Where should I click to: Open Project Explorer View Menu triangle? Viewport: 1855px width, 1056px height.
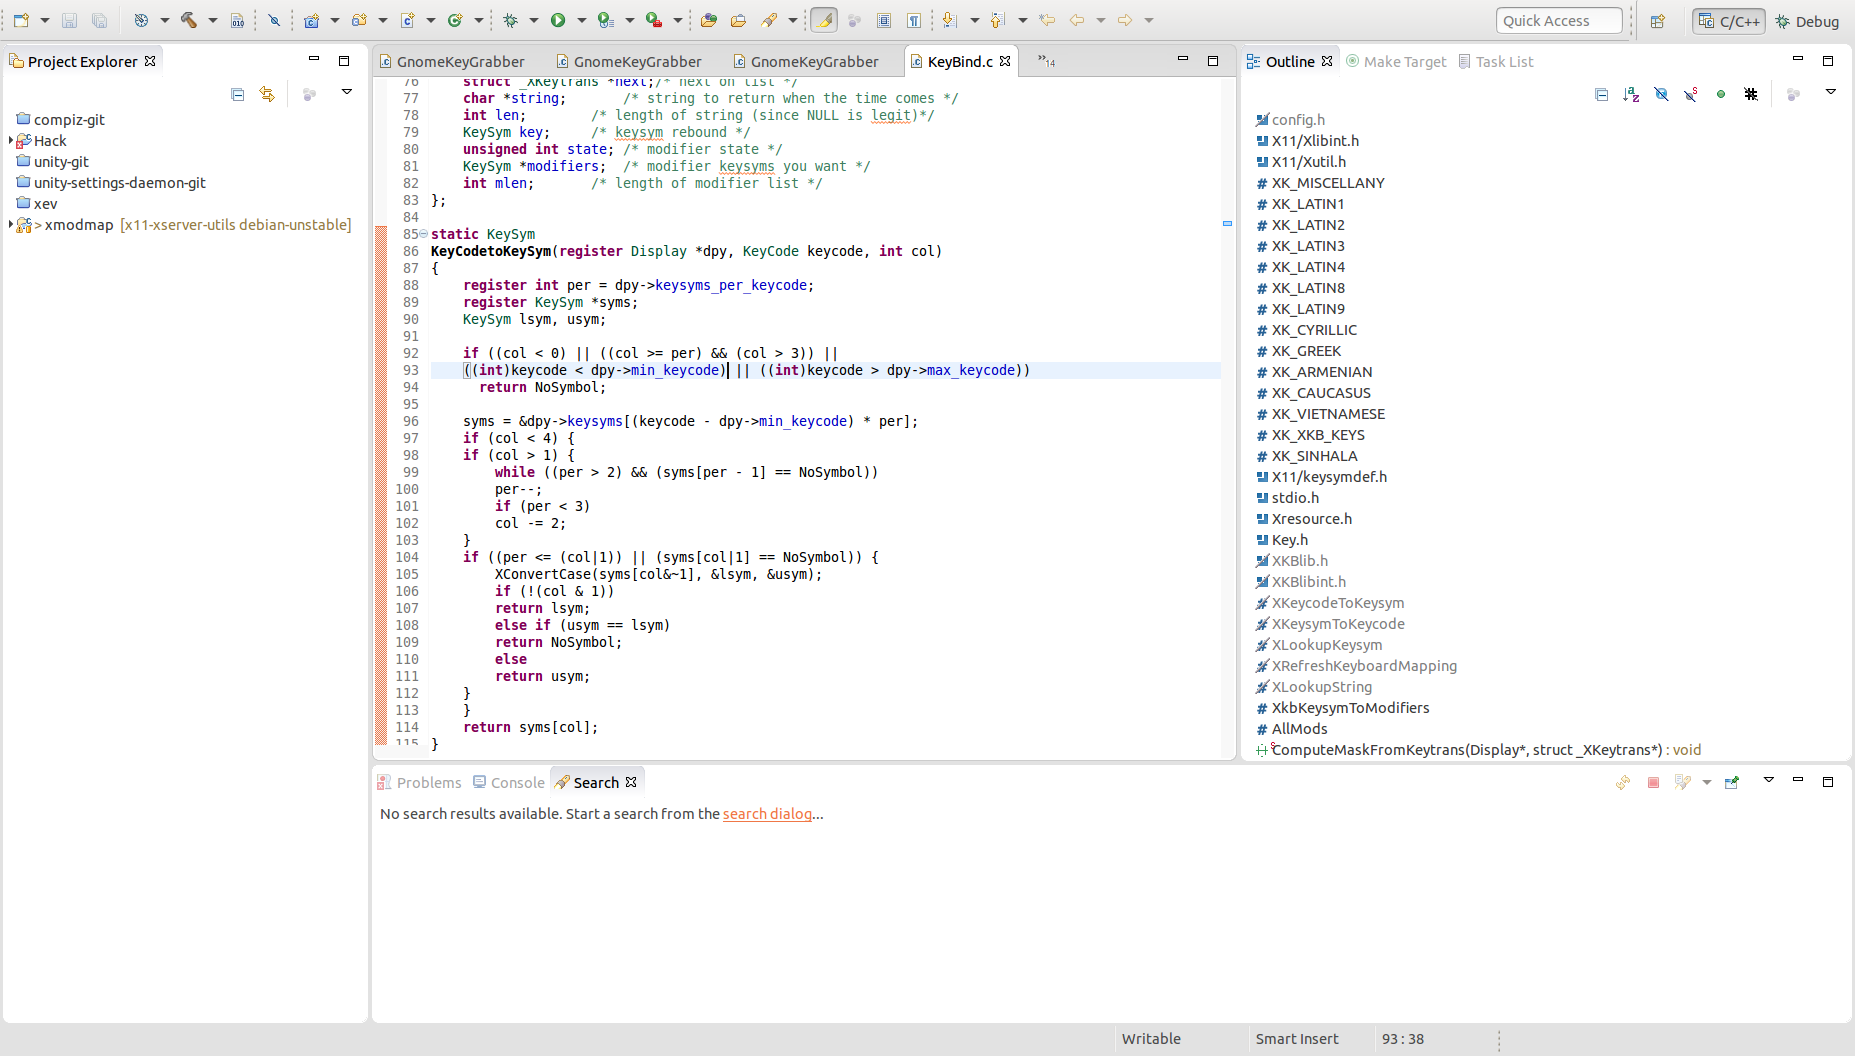click(x=347, y=92)
